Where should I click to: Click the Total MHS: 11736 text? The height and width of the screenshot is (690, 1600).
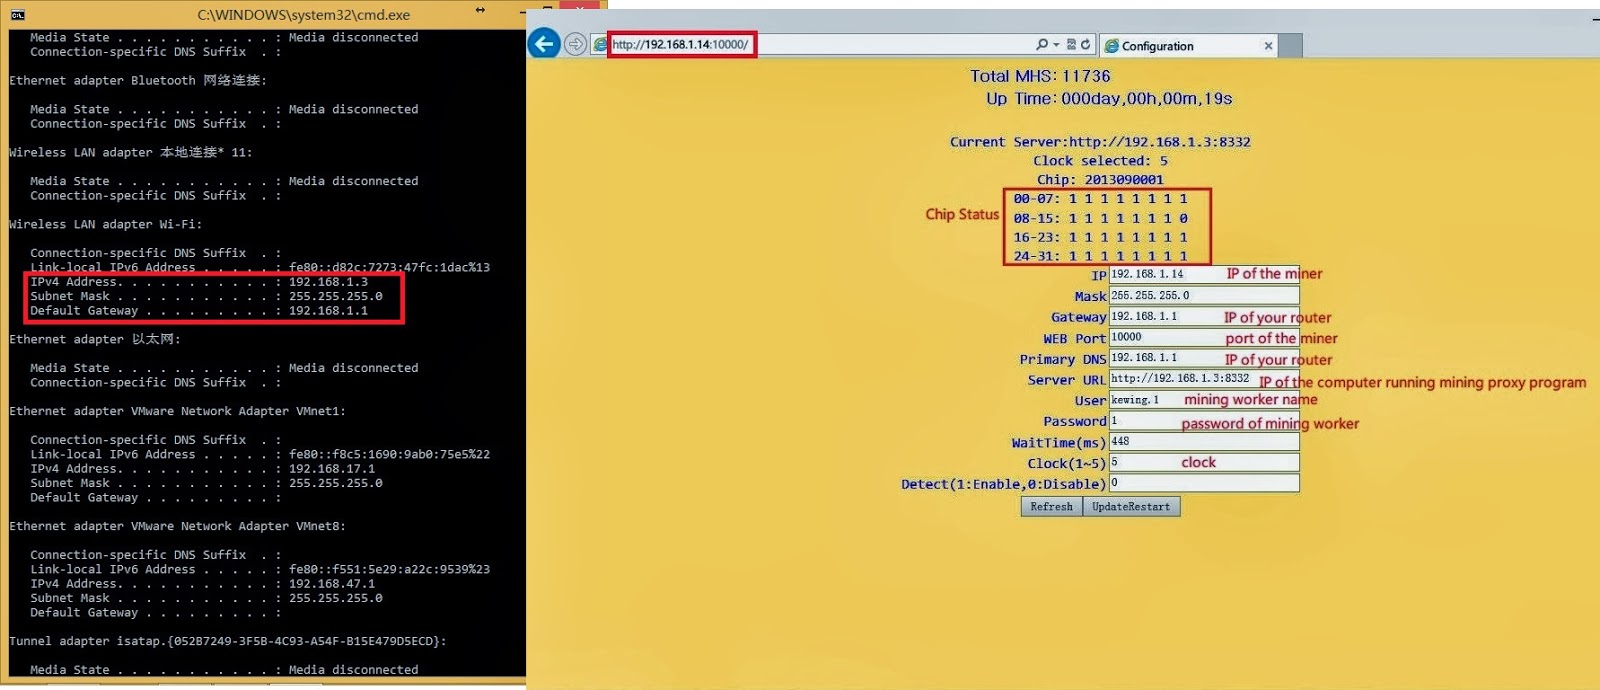[x=1040, y=76]
